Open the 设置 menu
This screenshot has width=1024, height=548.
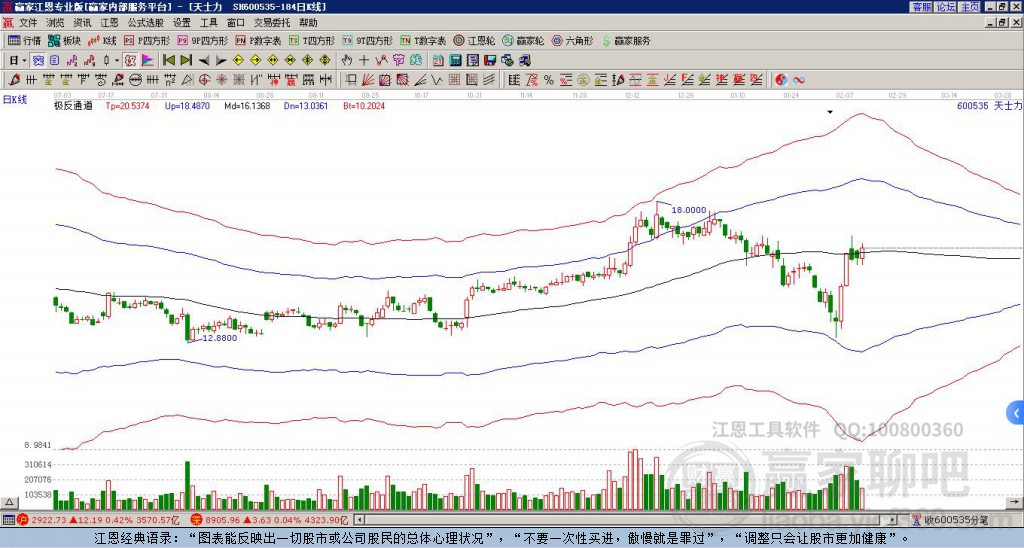[x=182, y=23]
